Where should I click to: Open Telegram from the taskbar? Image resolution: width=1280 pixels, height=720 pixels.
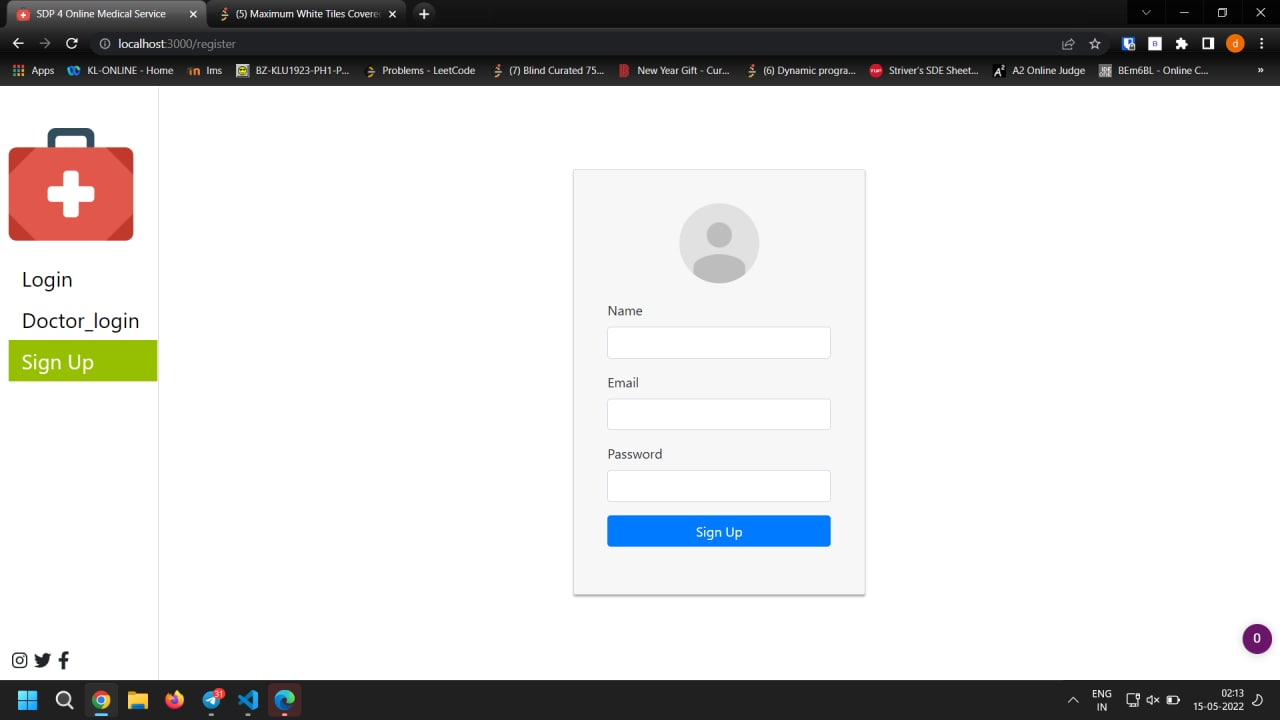[x=212, y=700]
